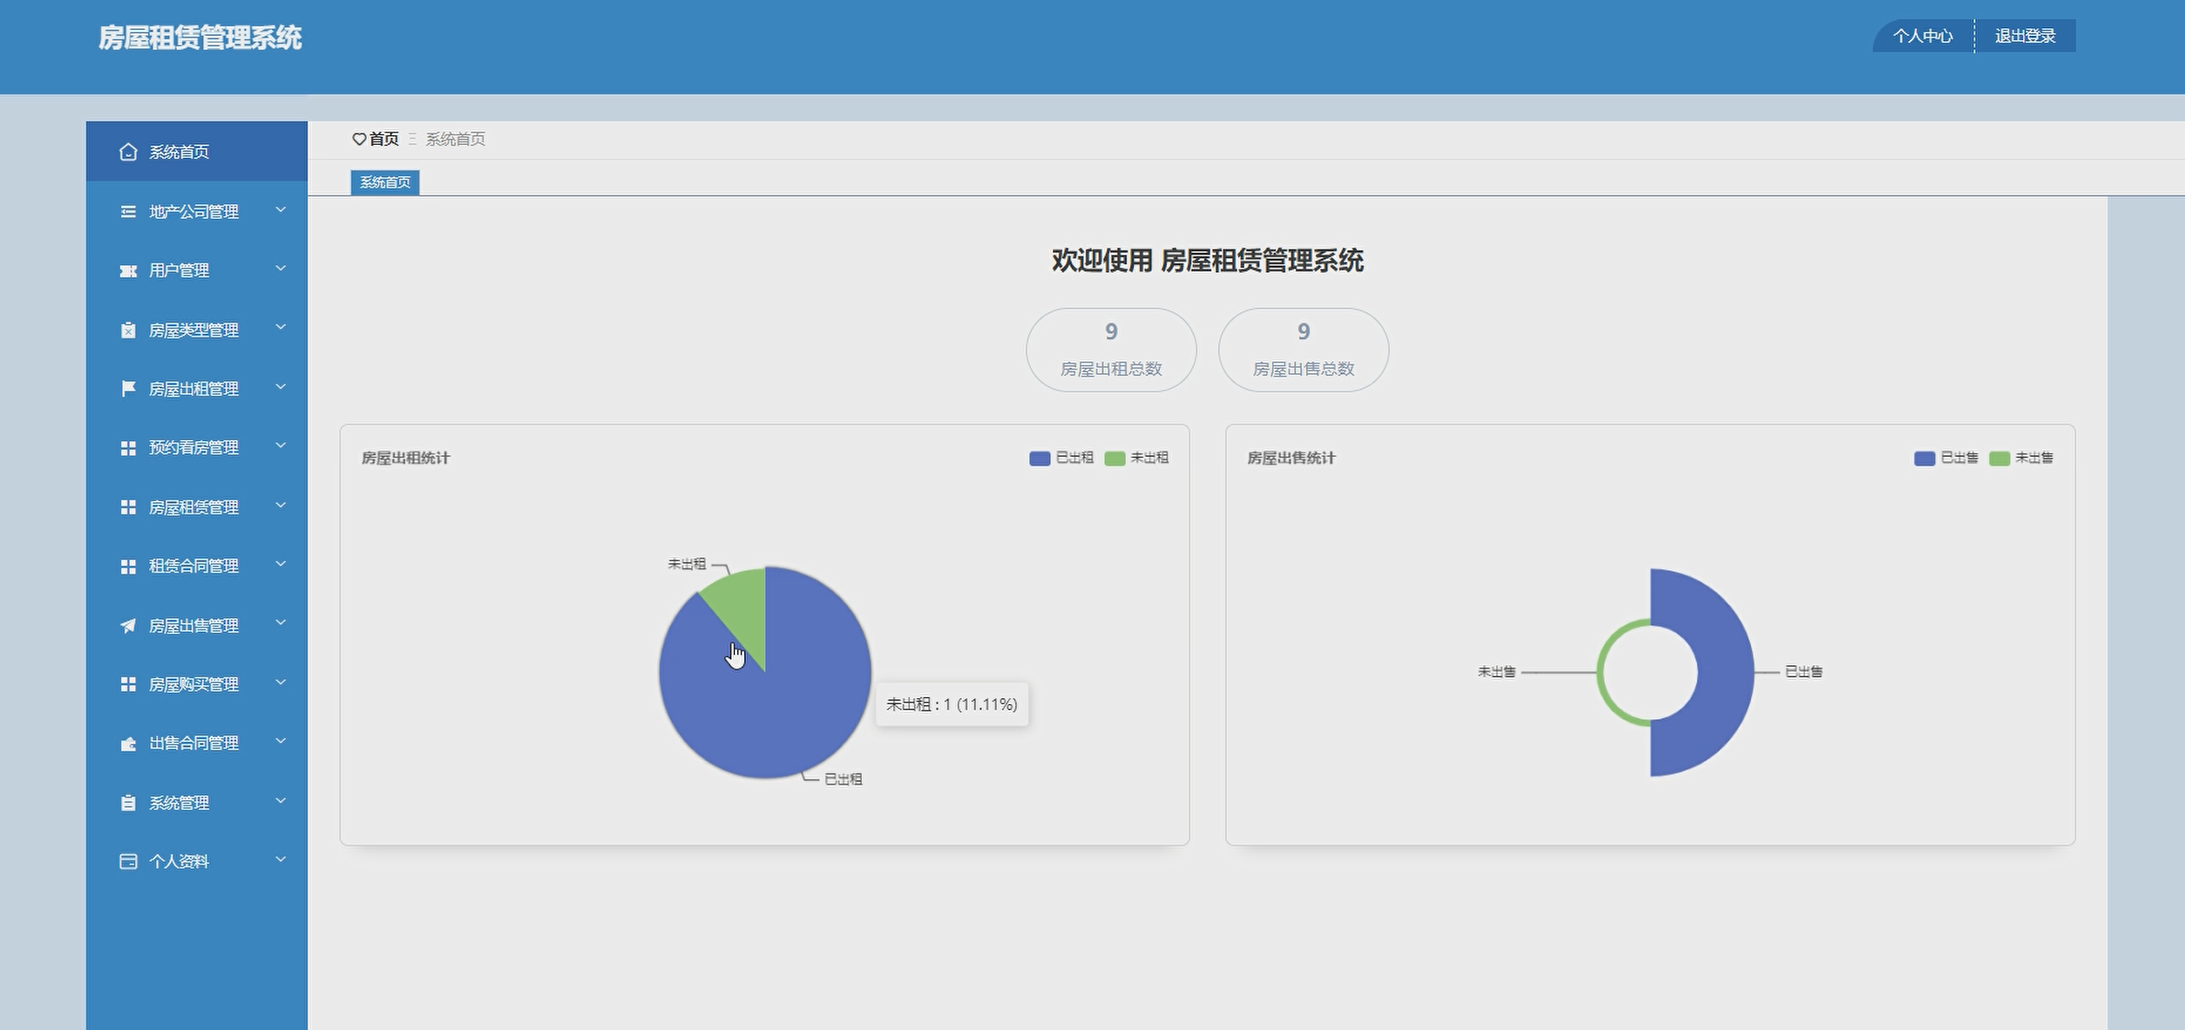Image resolution: width=2185 pixels, height=1030 pixels.
Task: Click the clipboard icon beside 房屋类型管理
Action: [128, 330]
